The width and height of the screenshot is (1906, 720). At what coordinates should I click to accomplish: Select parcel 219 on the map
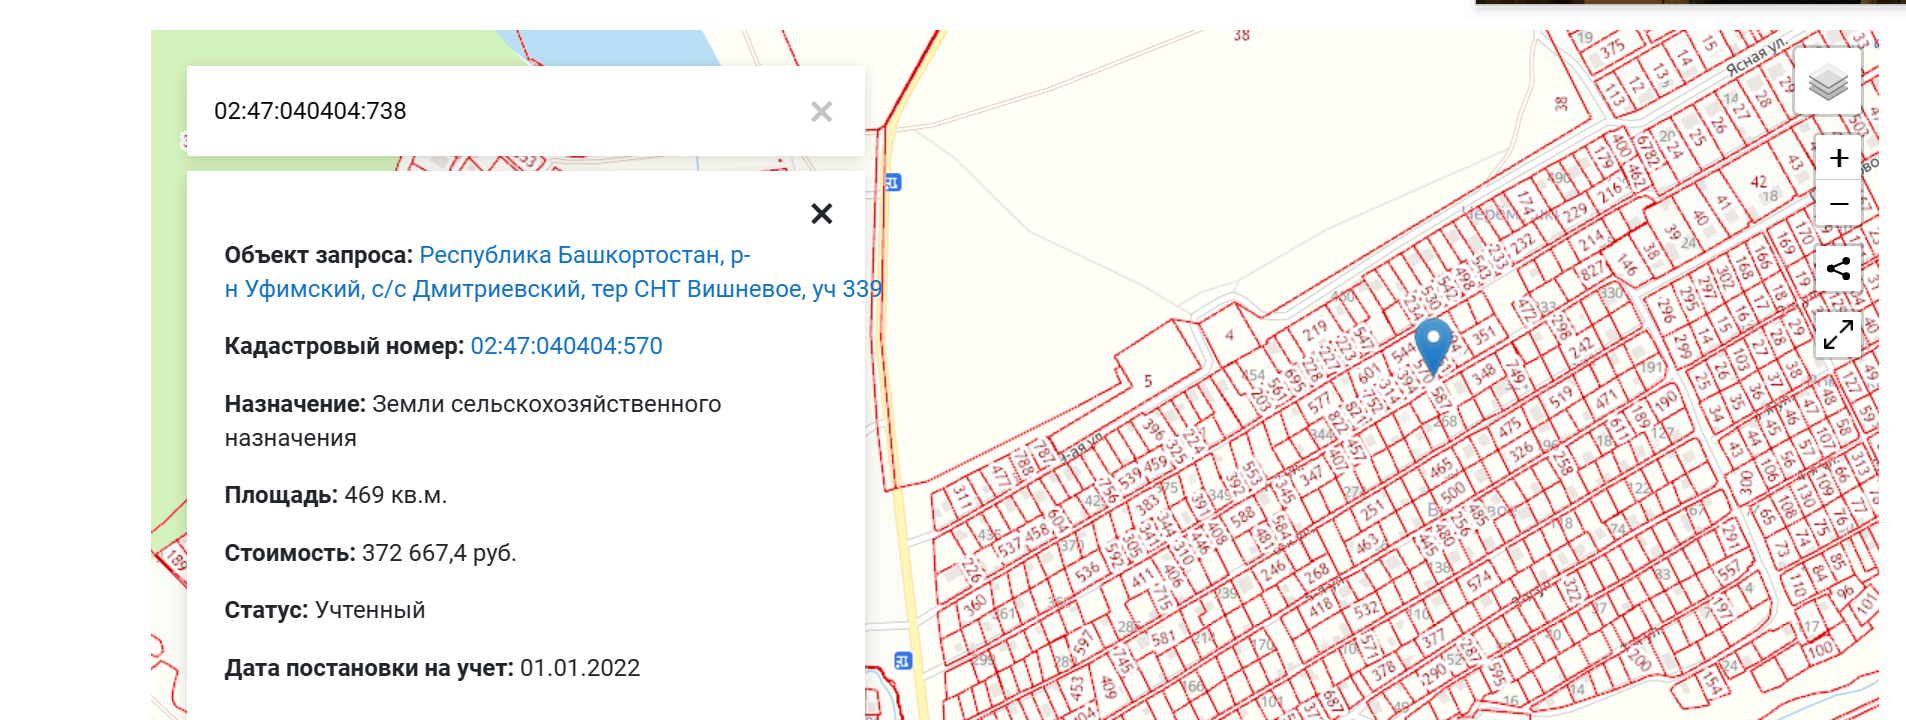[x=1314, y=328]
